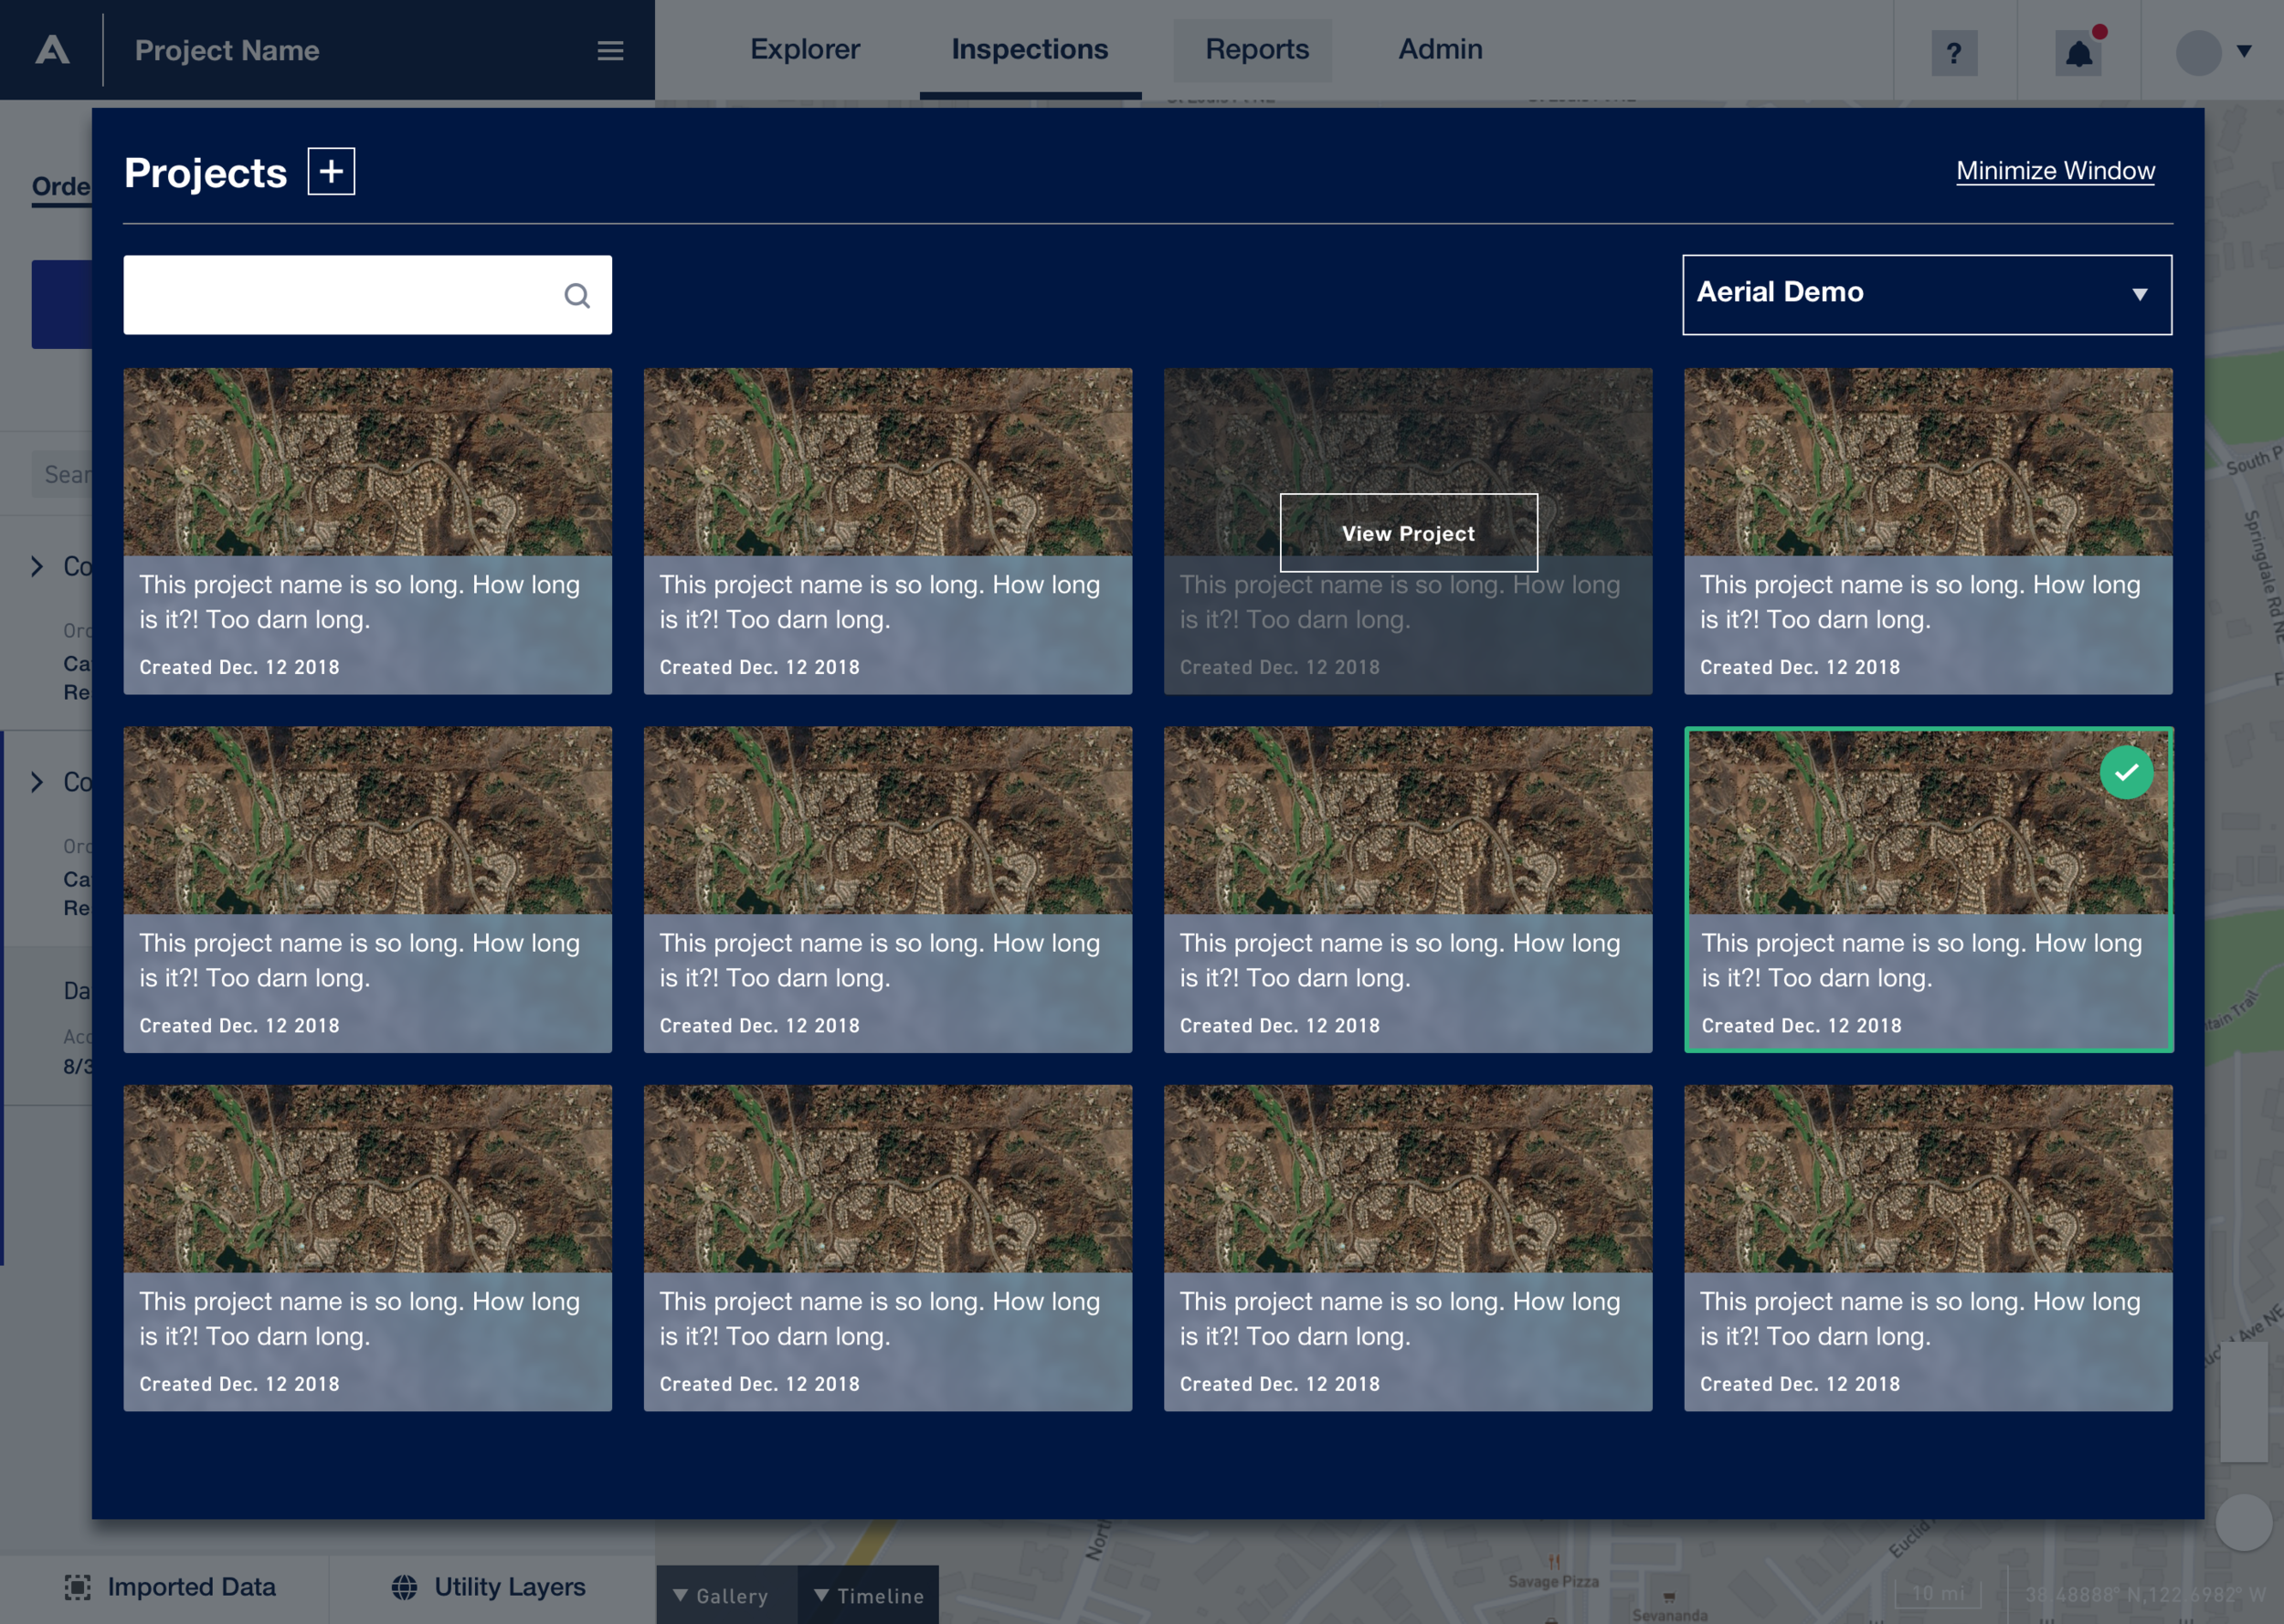
Task: Expand the user account dropdown arrow
Action: [x=2244, y=51]
